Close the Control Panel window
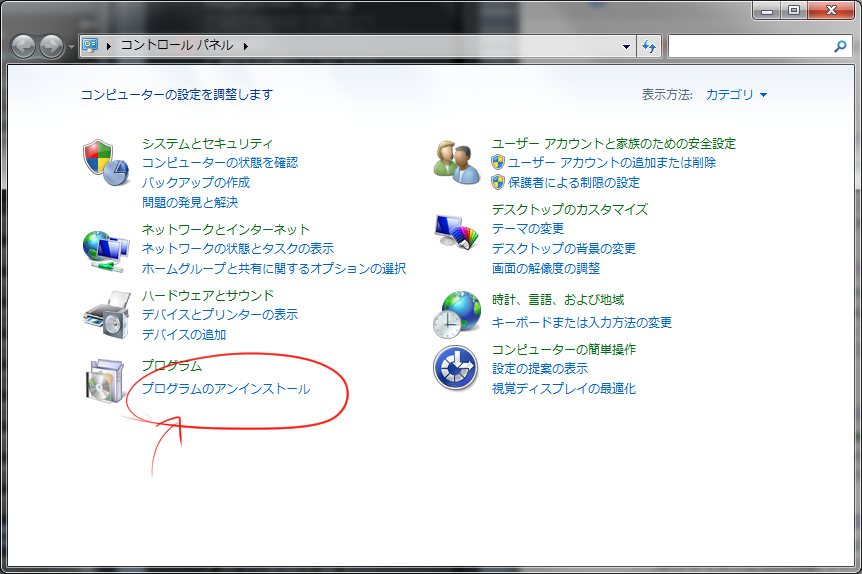862x574 pixels. [x=831, y=10]
